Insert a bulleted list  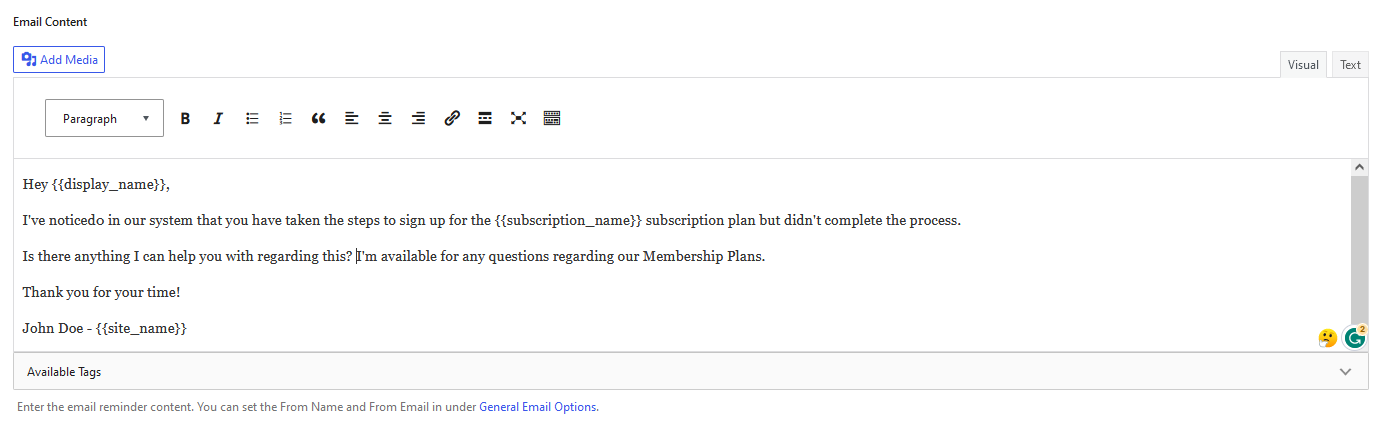coord(252,118)
